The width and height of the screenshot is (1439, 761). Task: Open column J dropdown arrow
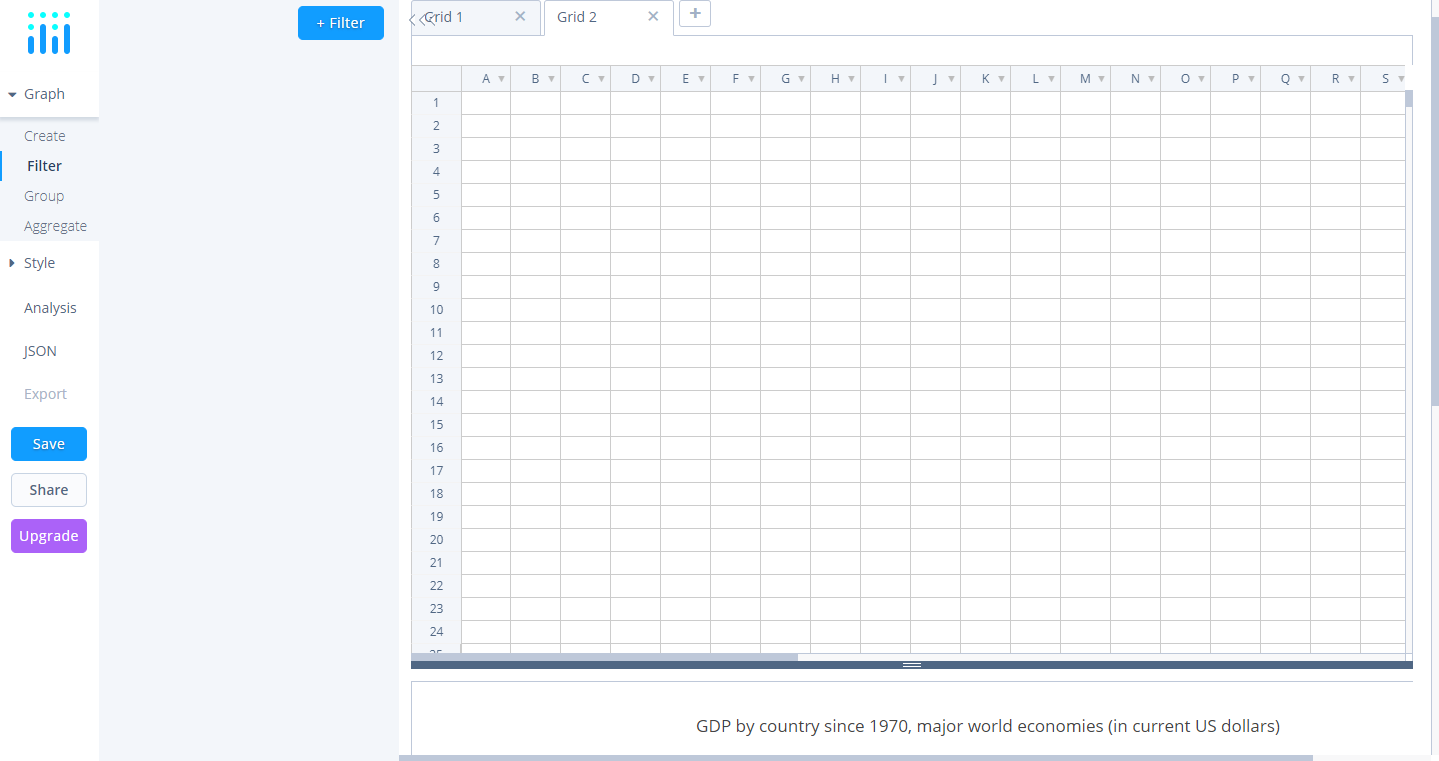[x=951, y=79]
